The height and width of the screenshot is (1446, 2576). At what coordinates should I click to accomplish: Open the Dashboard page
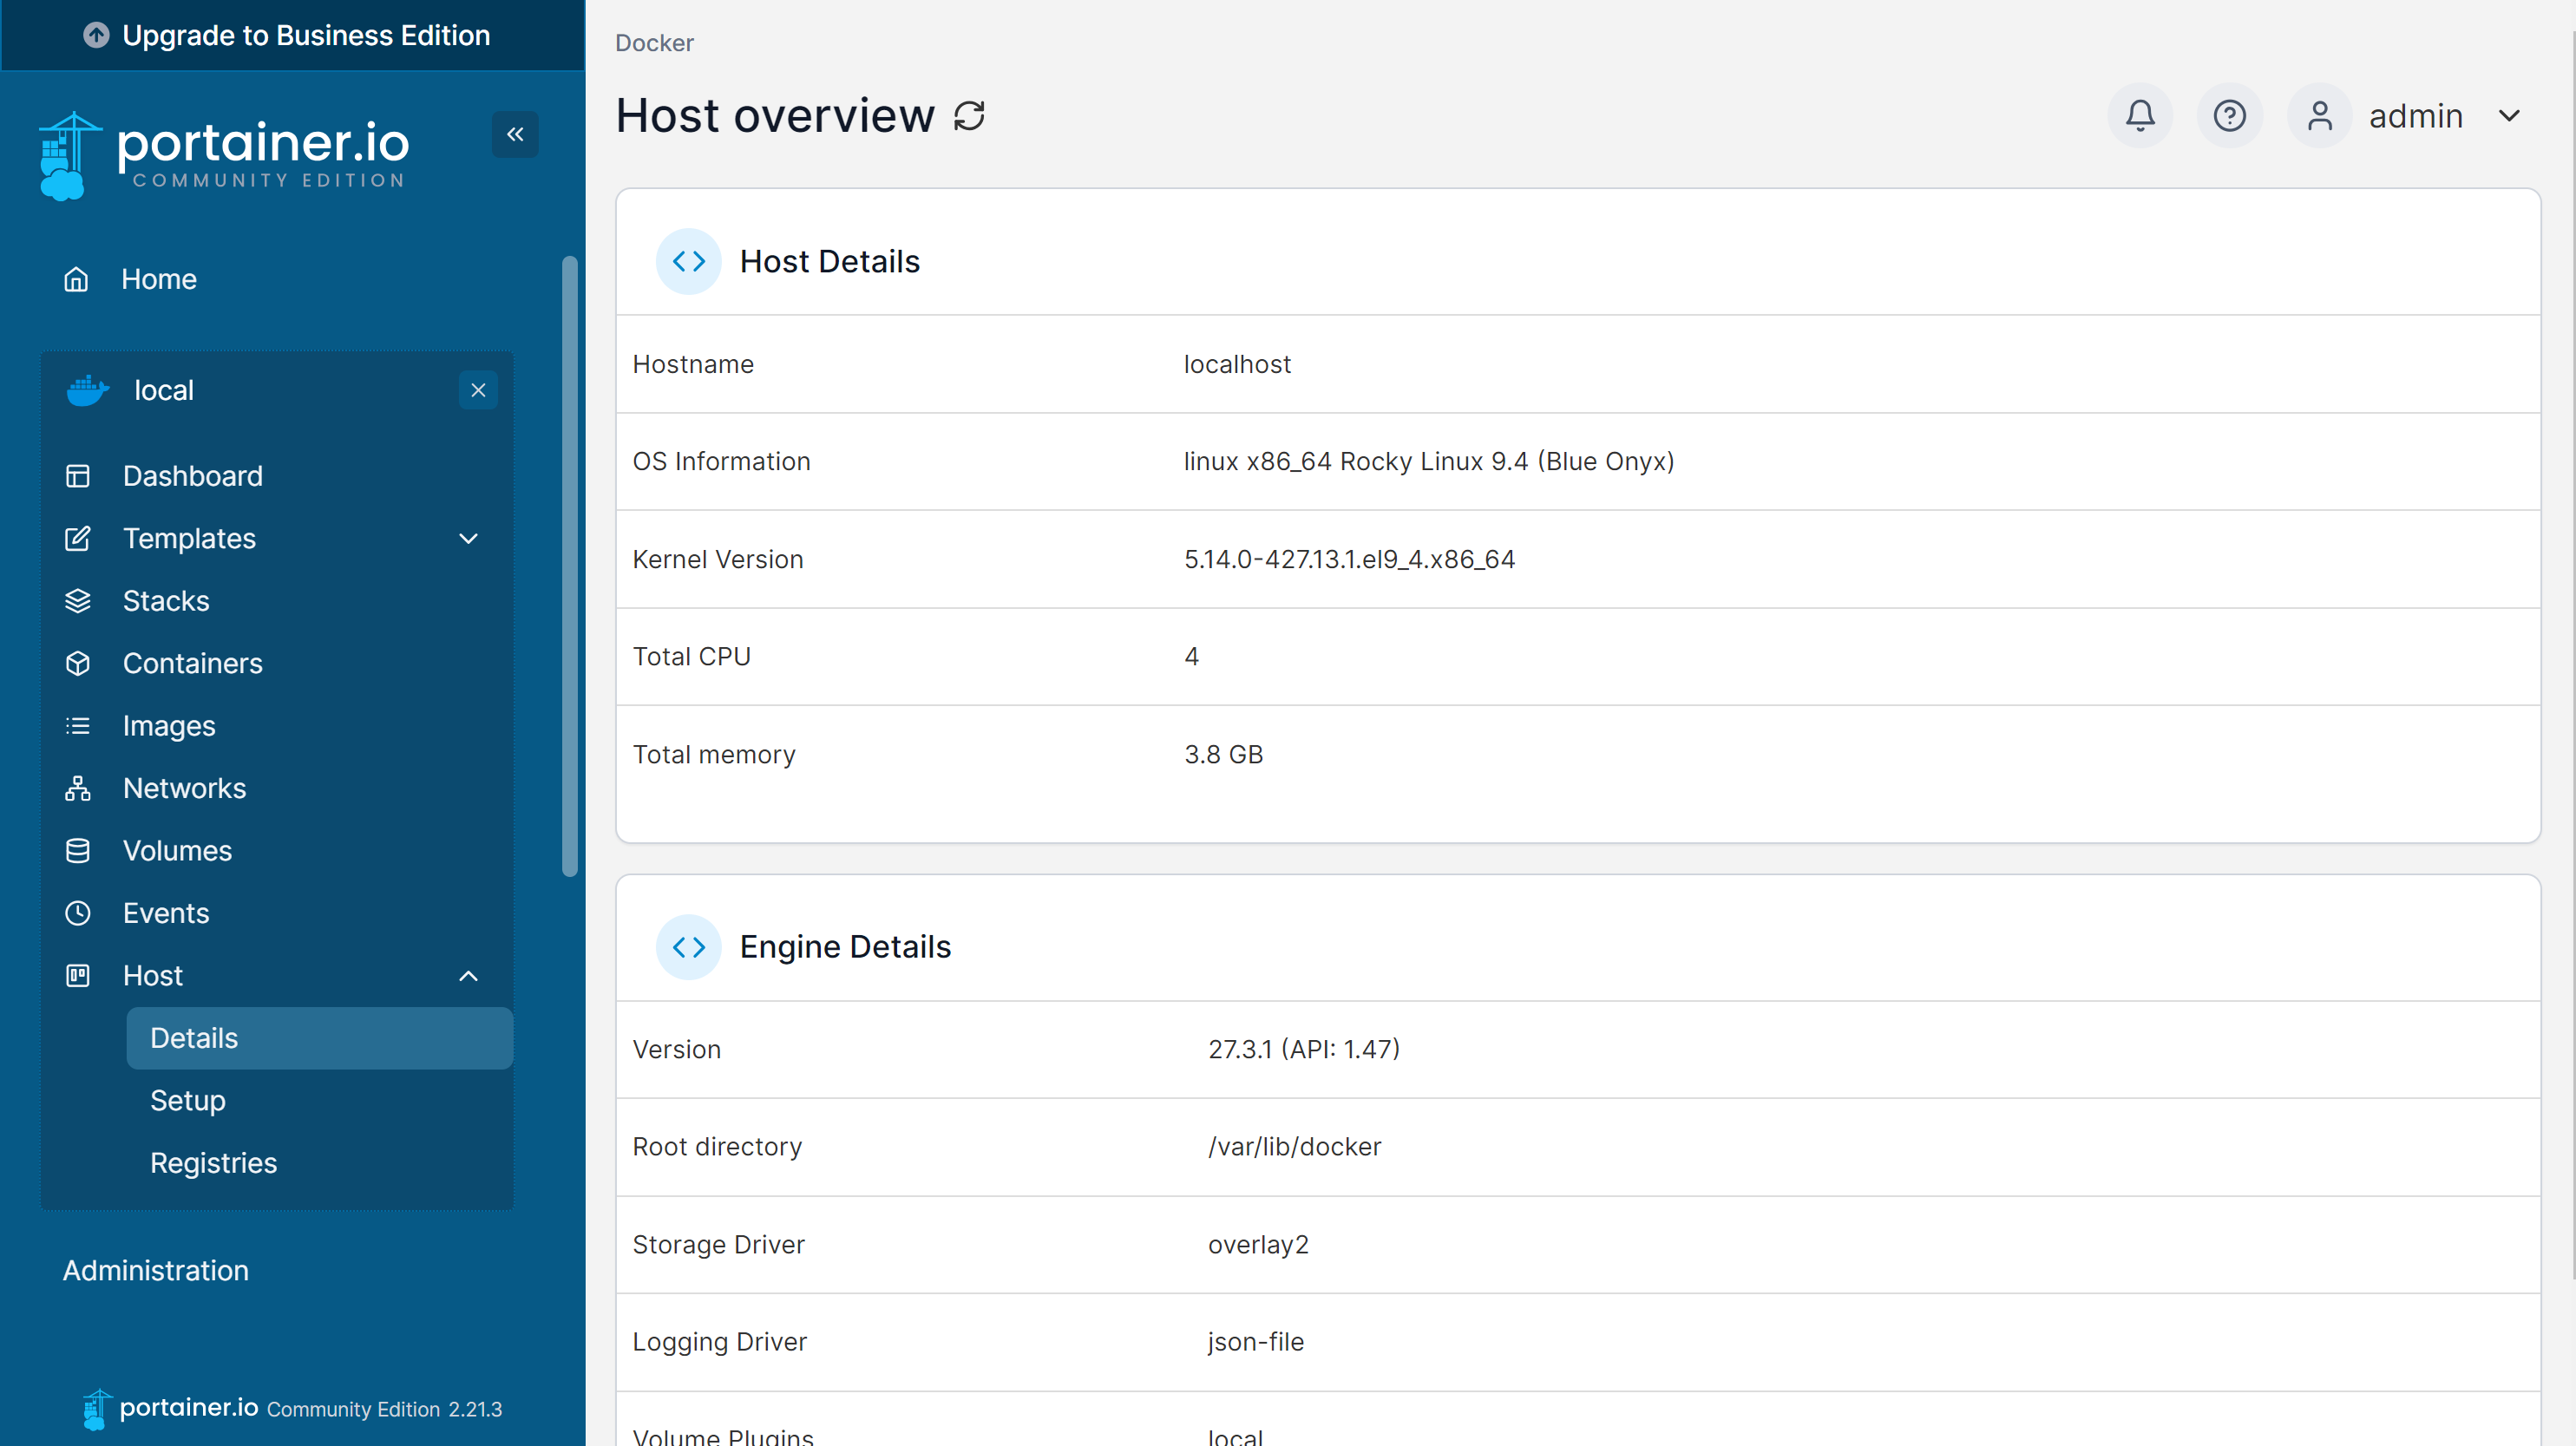click(193, 476)
